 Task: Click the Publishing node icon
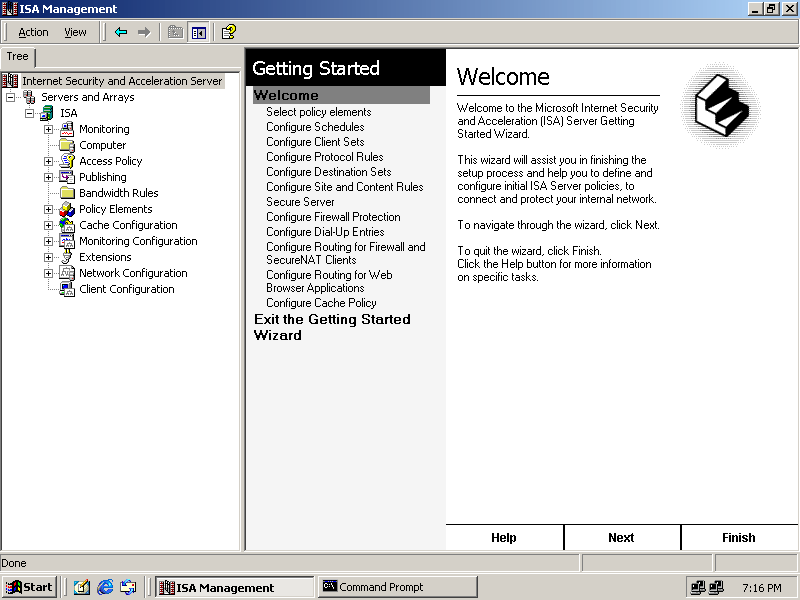click(67, 177)
